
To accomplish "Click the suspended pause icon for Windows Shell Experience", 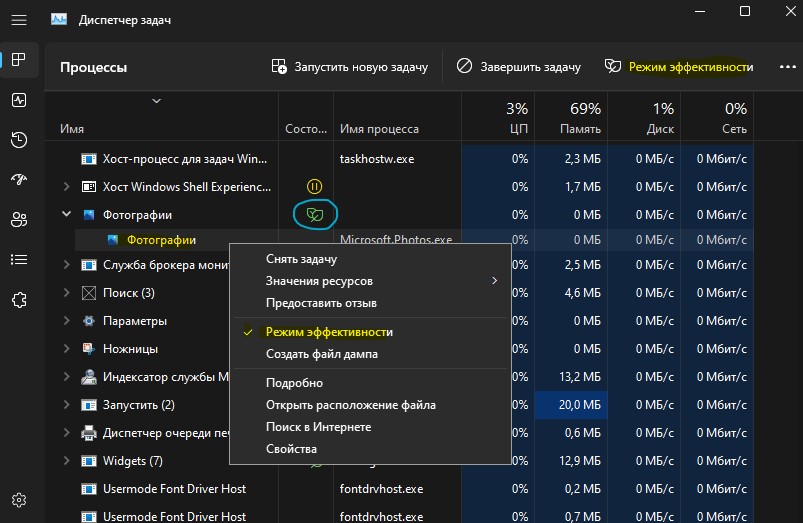I will tap(314, 186).
